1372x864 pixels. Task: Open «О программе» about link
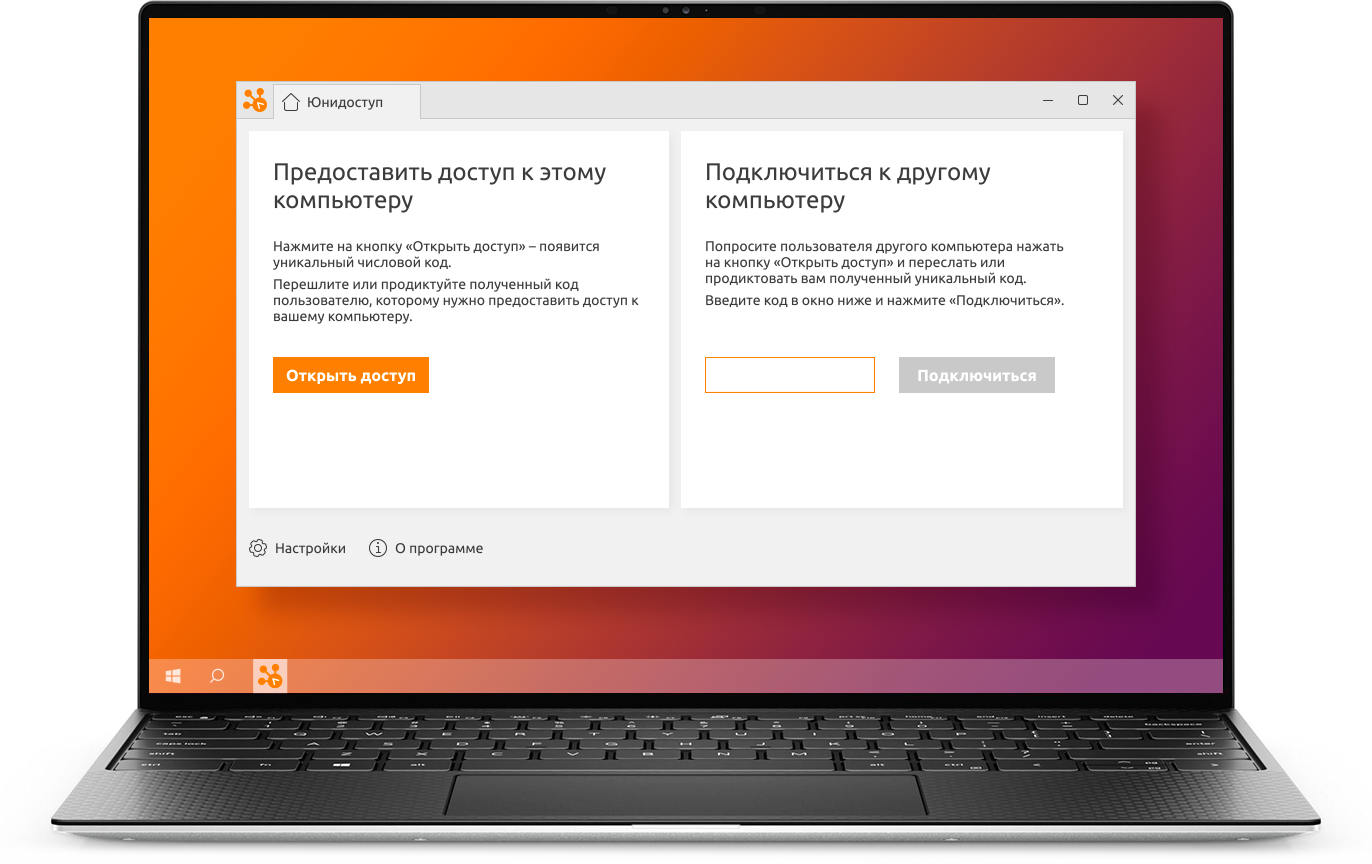(439, 548)
